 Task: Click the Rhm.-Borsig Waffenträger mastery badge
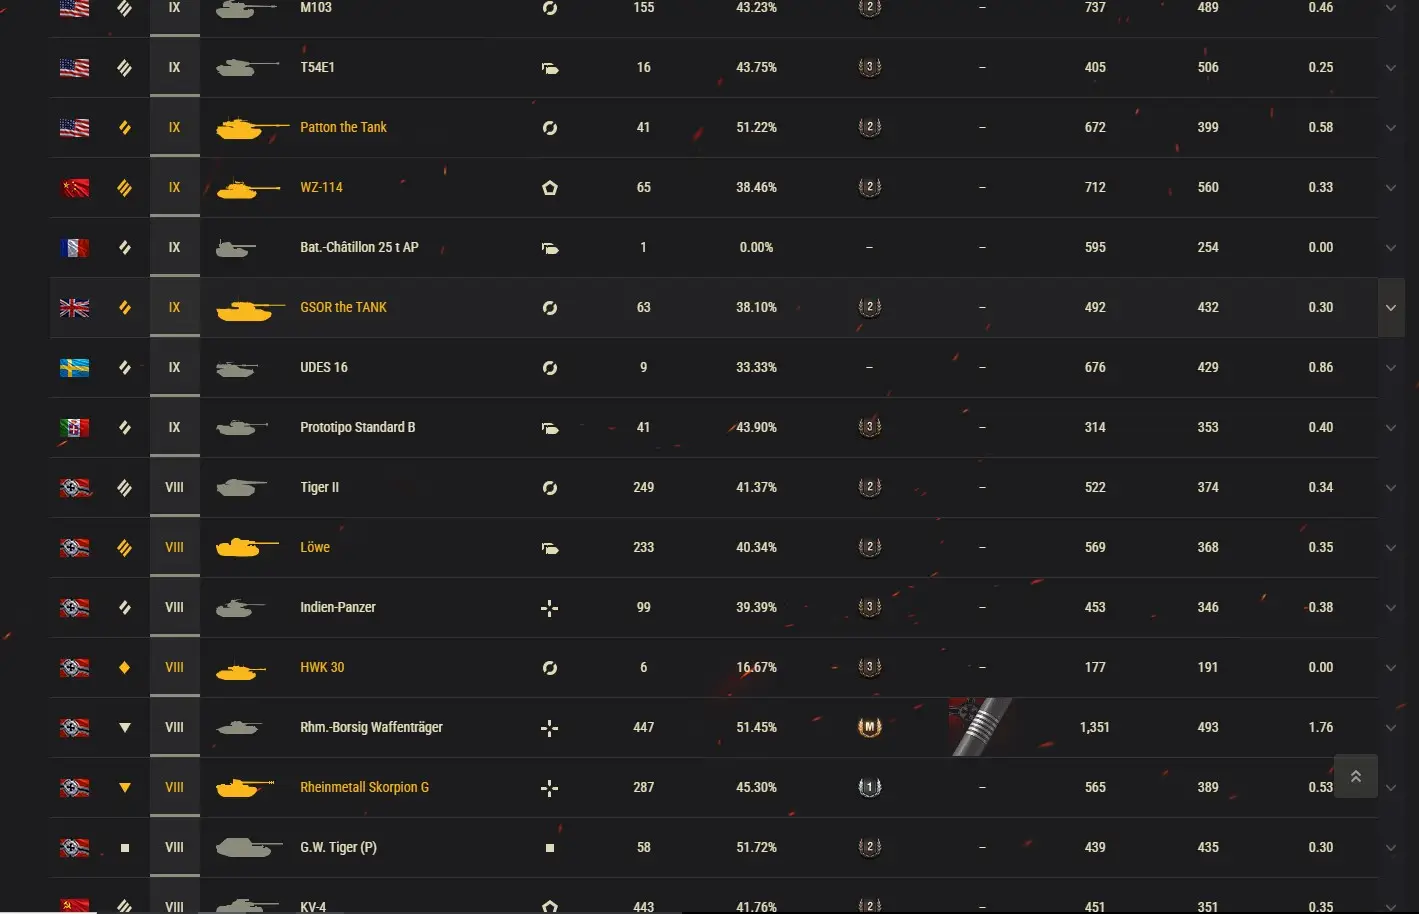point(869,727)
